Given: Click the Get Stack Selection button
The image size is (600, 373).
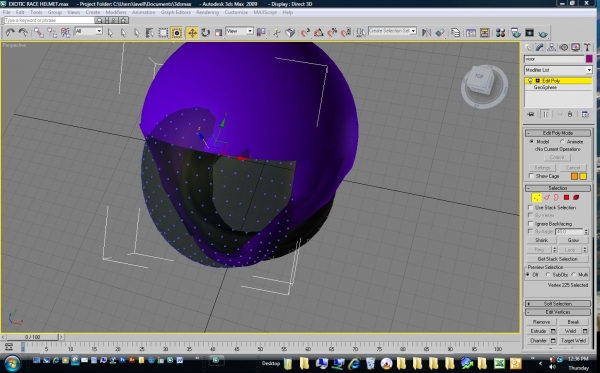Looking at the screenshot, I should point(557,259).
